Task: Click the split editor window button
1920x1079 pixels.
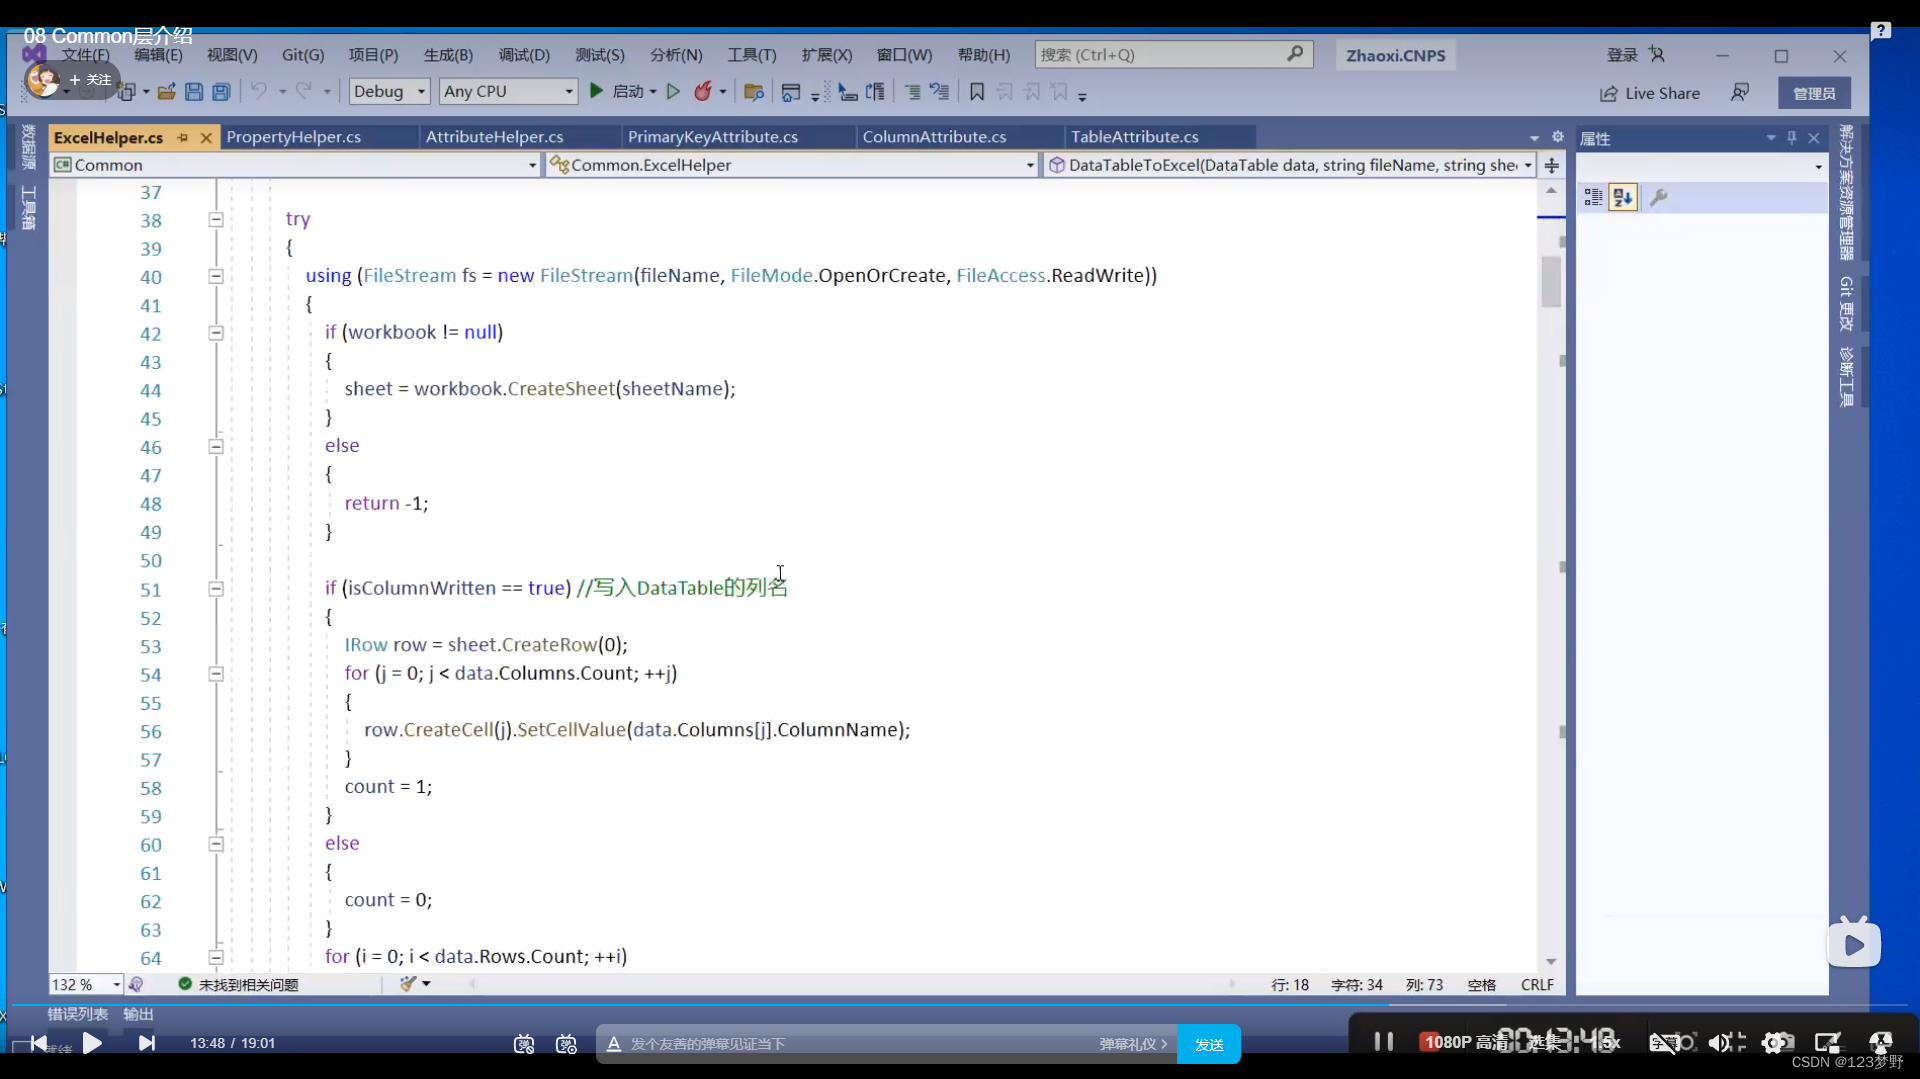Action: pyautogui.click(x=1552, y=165)
